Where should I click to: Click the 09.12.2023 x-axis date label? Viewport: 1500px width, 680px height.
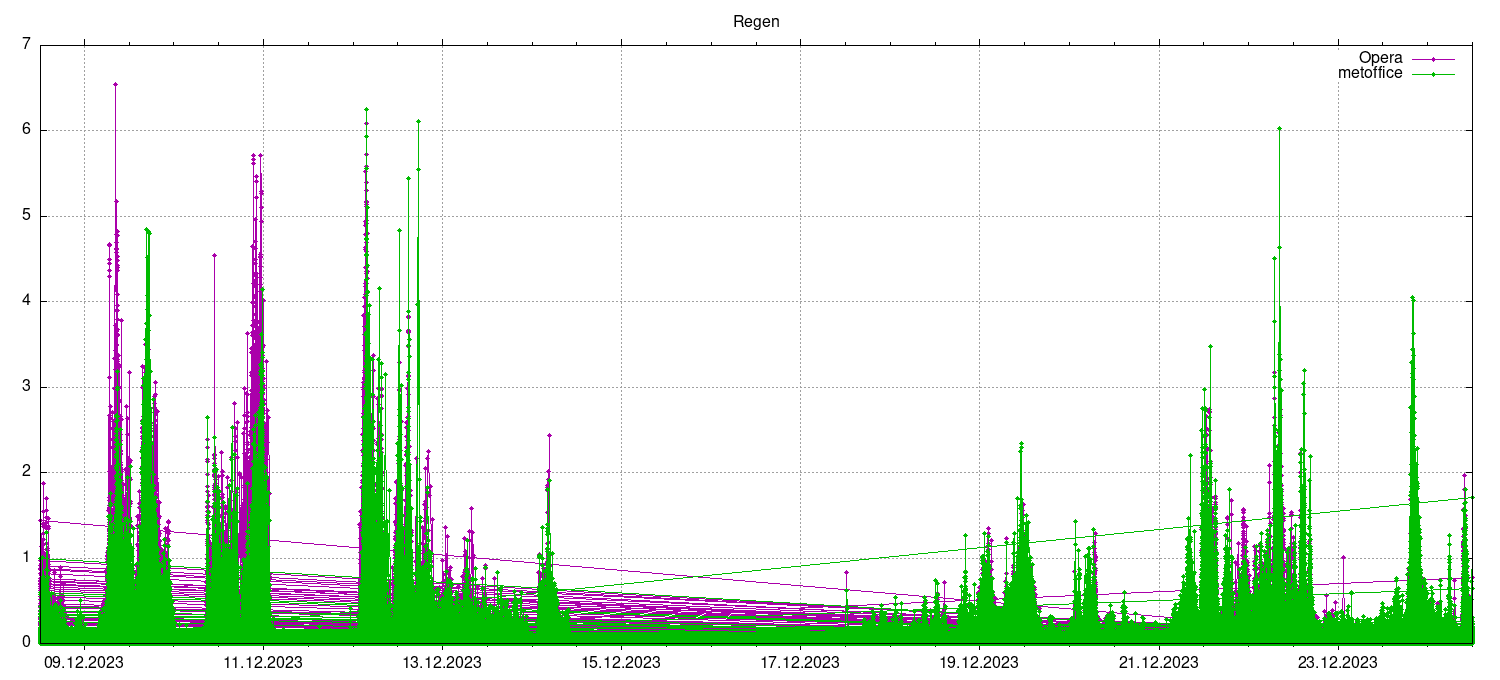point(84,661)
